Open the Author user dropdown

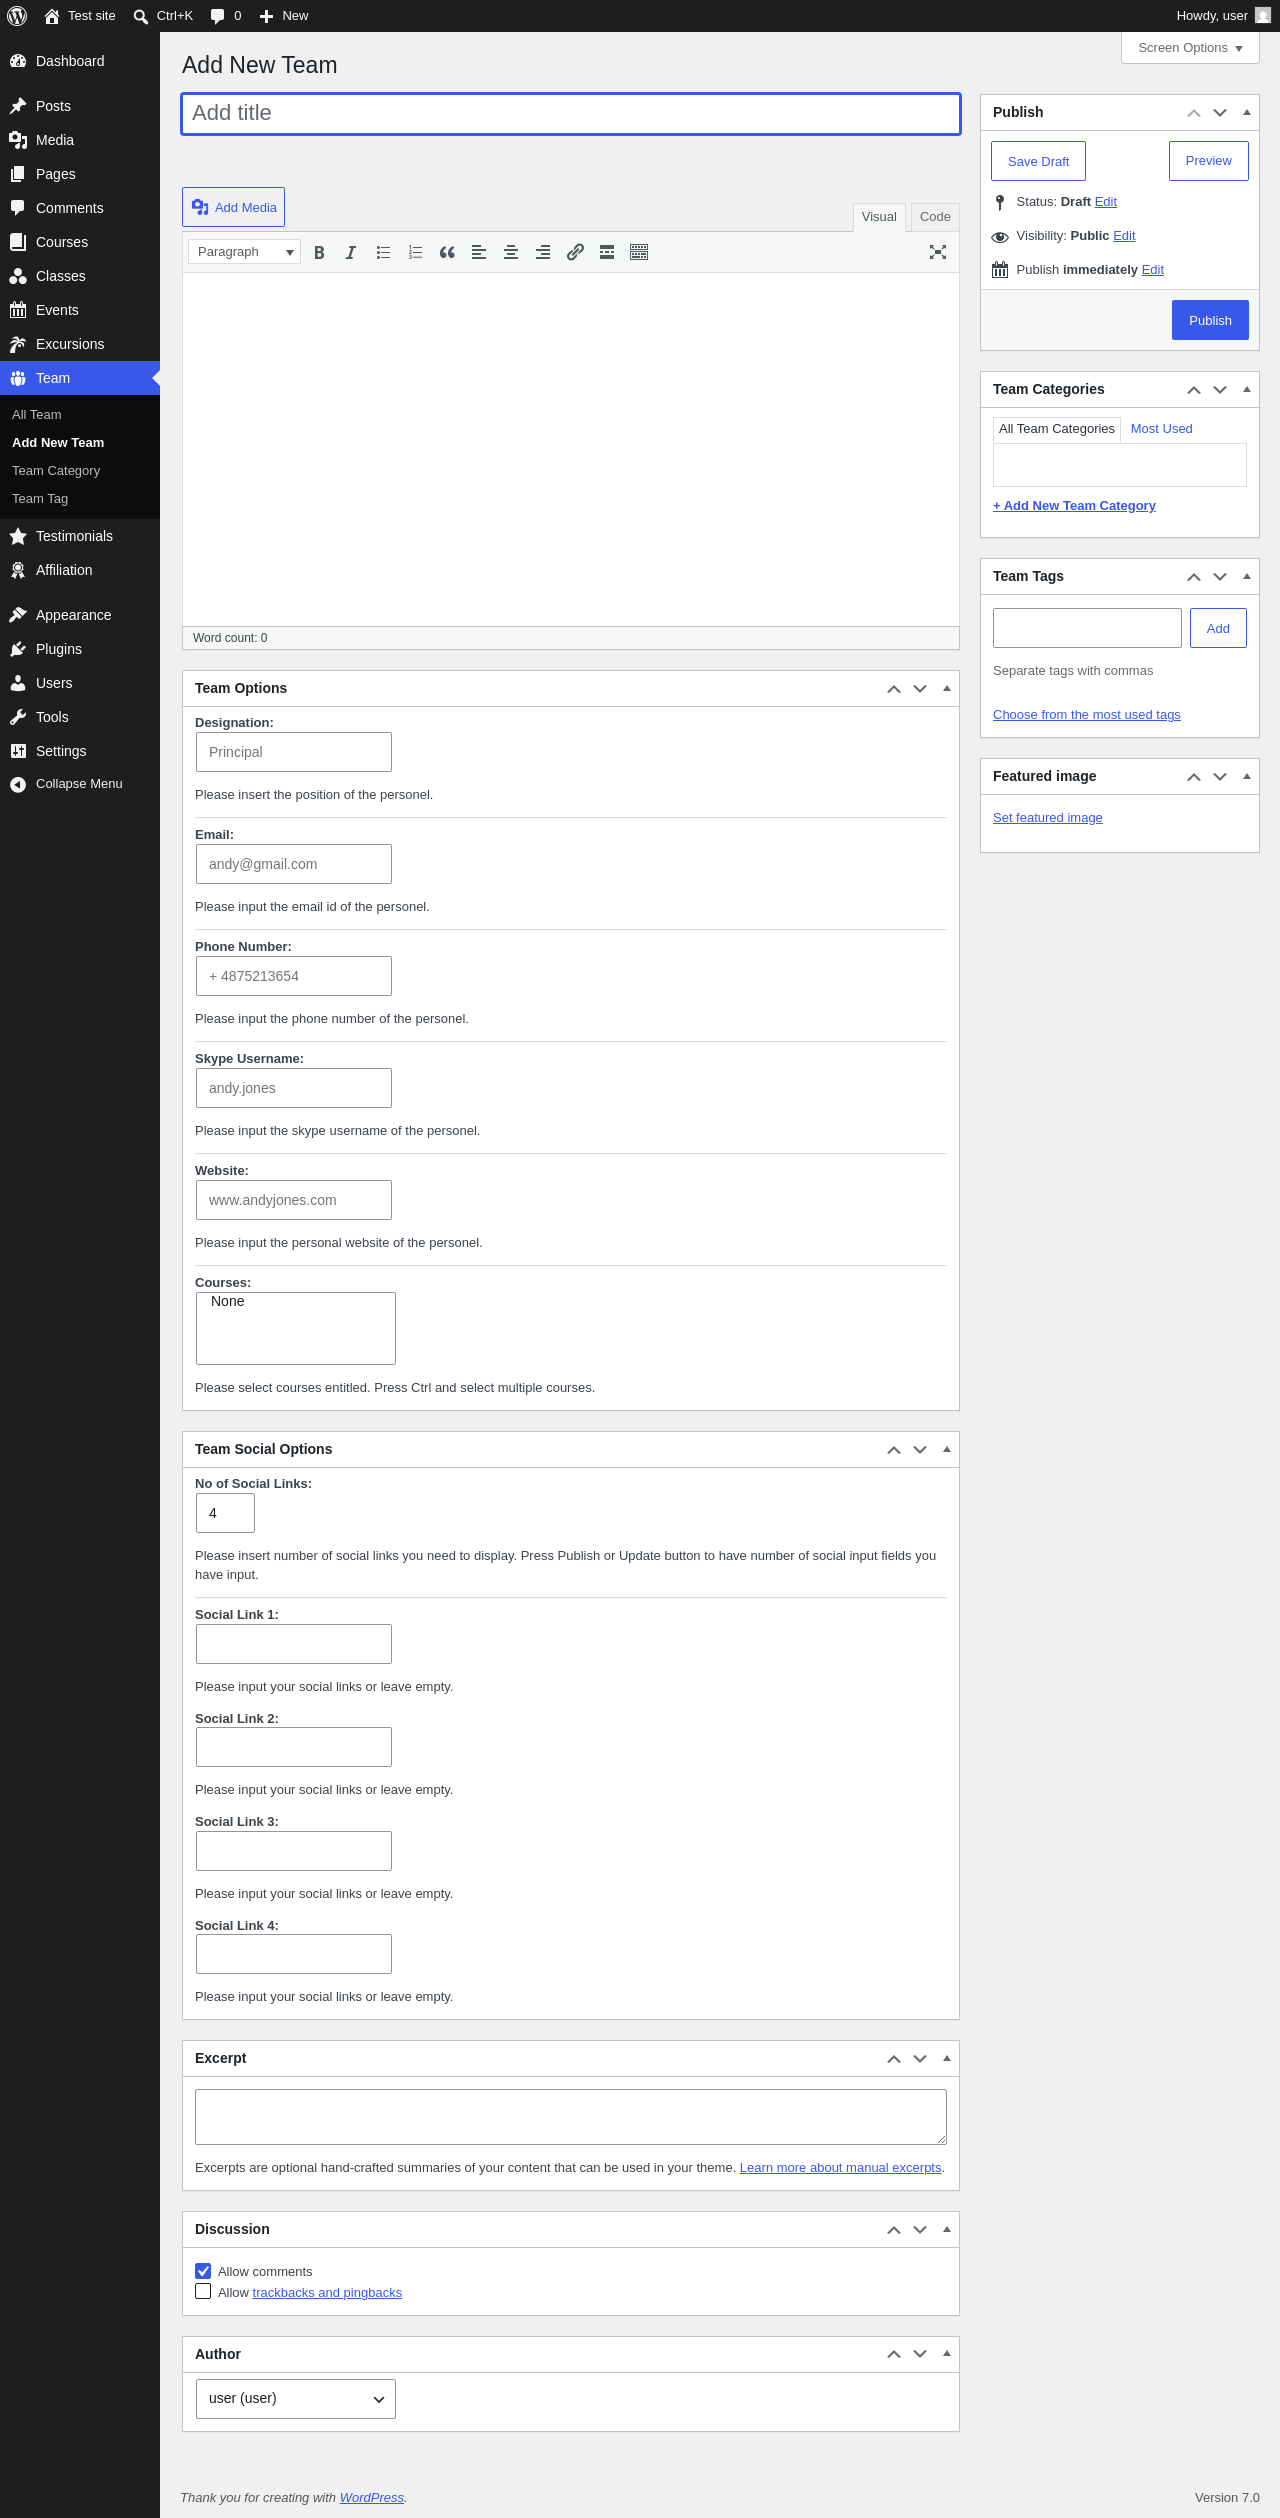pyautogui.click(x=296, y=2398)
